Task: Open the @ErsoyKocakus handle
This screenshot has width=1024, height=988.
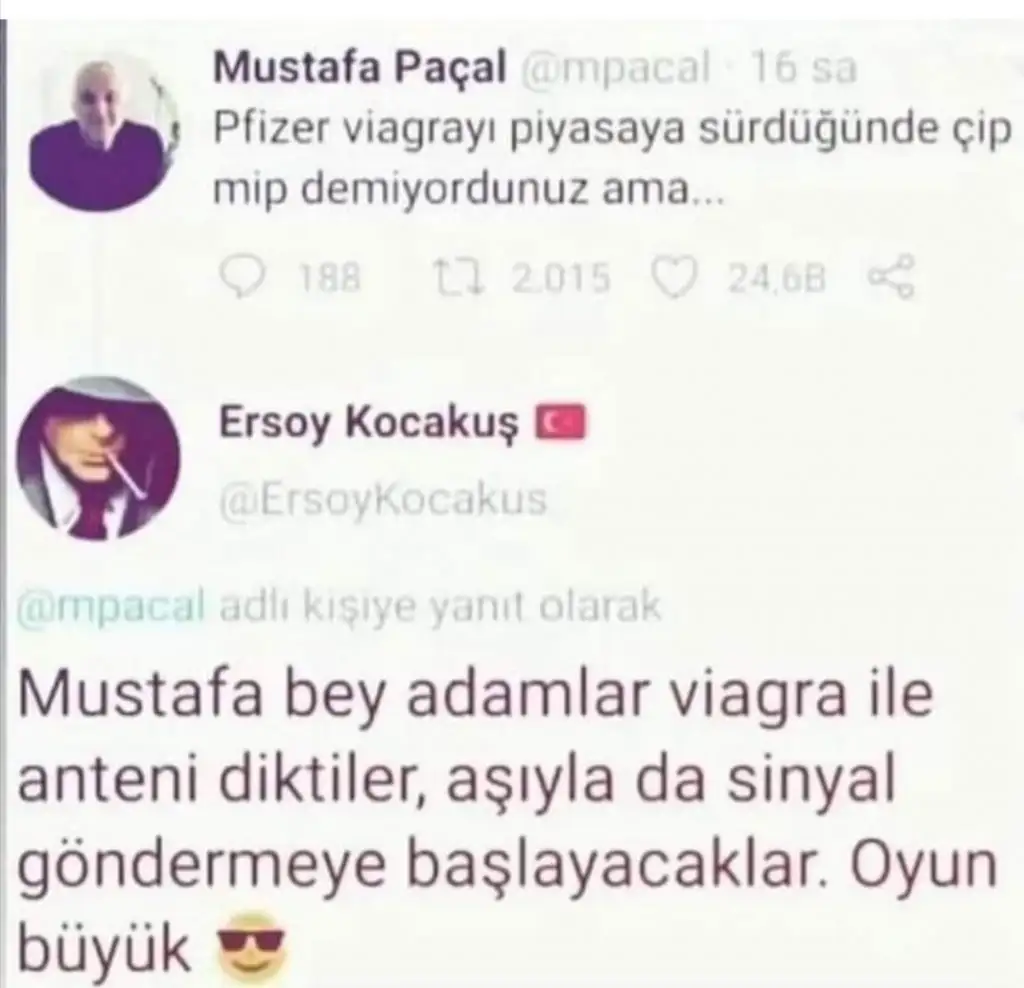Action: coord(383,500)
